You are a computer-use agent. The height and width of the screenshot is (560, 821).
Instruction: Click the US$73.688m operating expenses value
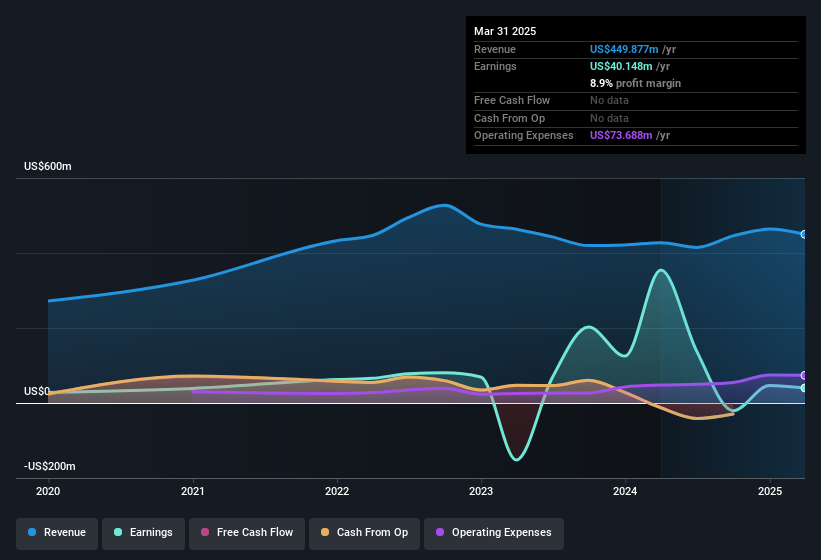coord(621,136)
